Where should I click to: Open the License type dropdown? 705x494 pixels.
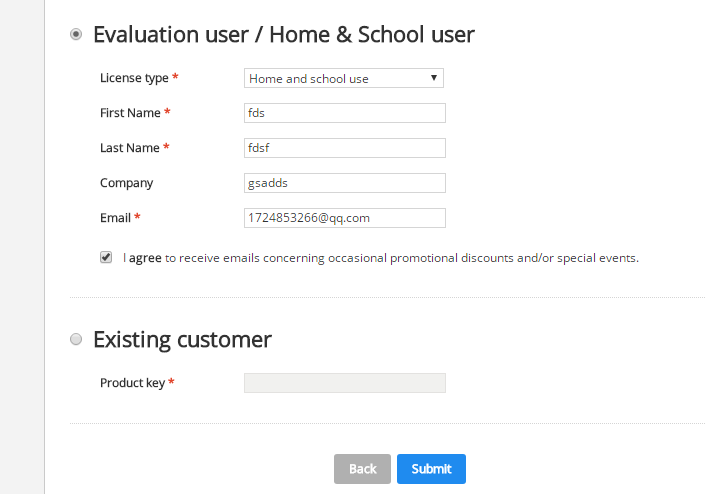pos(344,78)
